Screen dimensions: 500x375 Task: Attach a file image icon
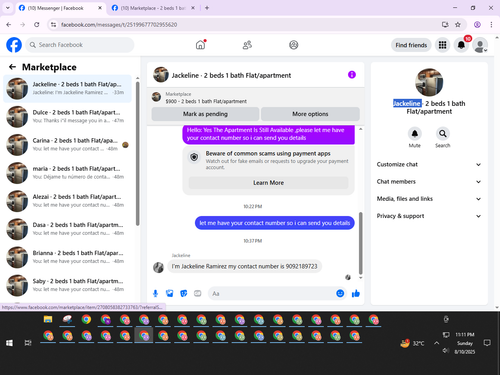[169, 293]
